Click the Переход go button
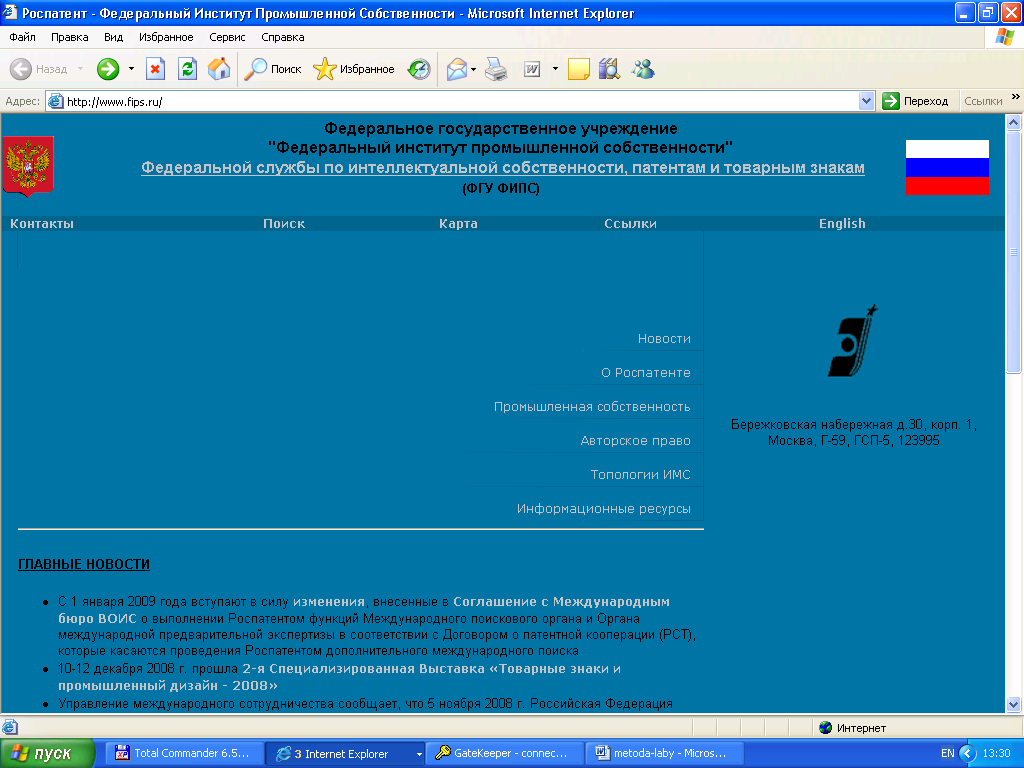 pyautogui.click(x=916, y=101)
